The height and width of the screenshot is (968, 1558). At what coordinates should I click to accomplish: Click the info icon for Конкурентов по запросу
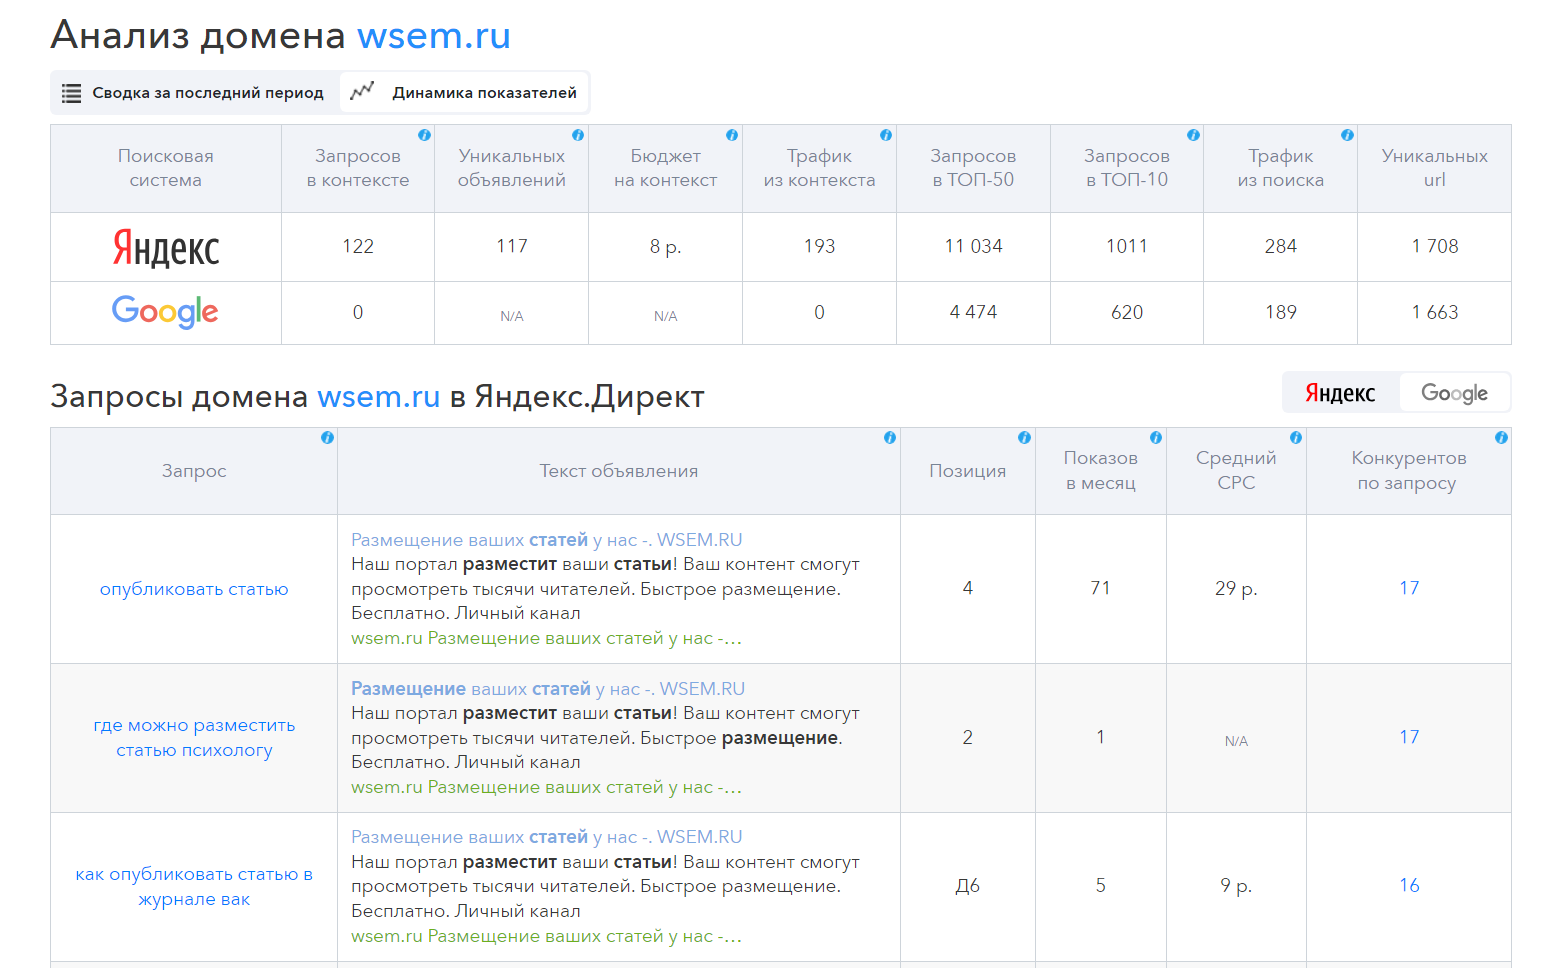(x=1501, y=438)
